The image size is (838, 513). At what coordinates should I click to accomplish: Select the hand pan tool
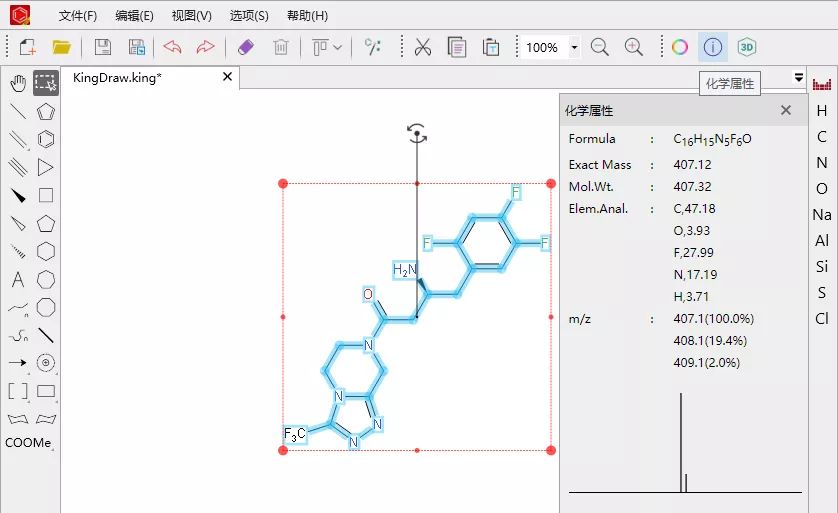point(17,83)
